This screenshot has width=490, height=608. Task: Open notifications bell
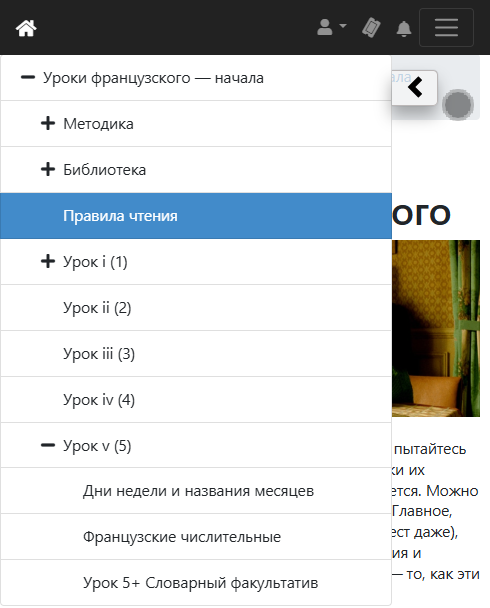(x=404, y=28)
